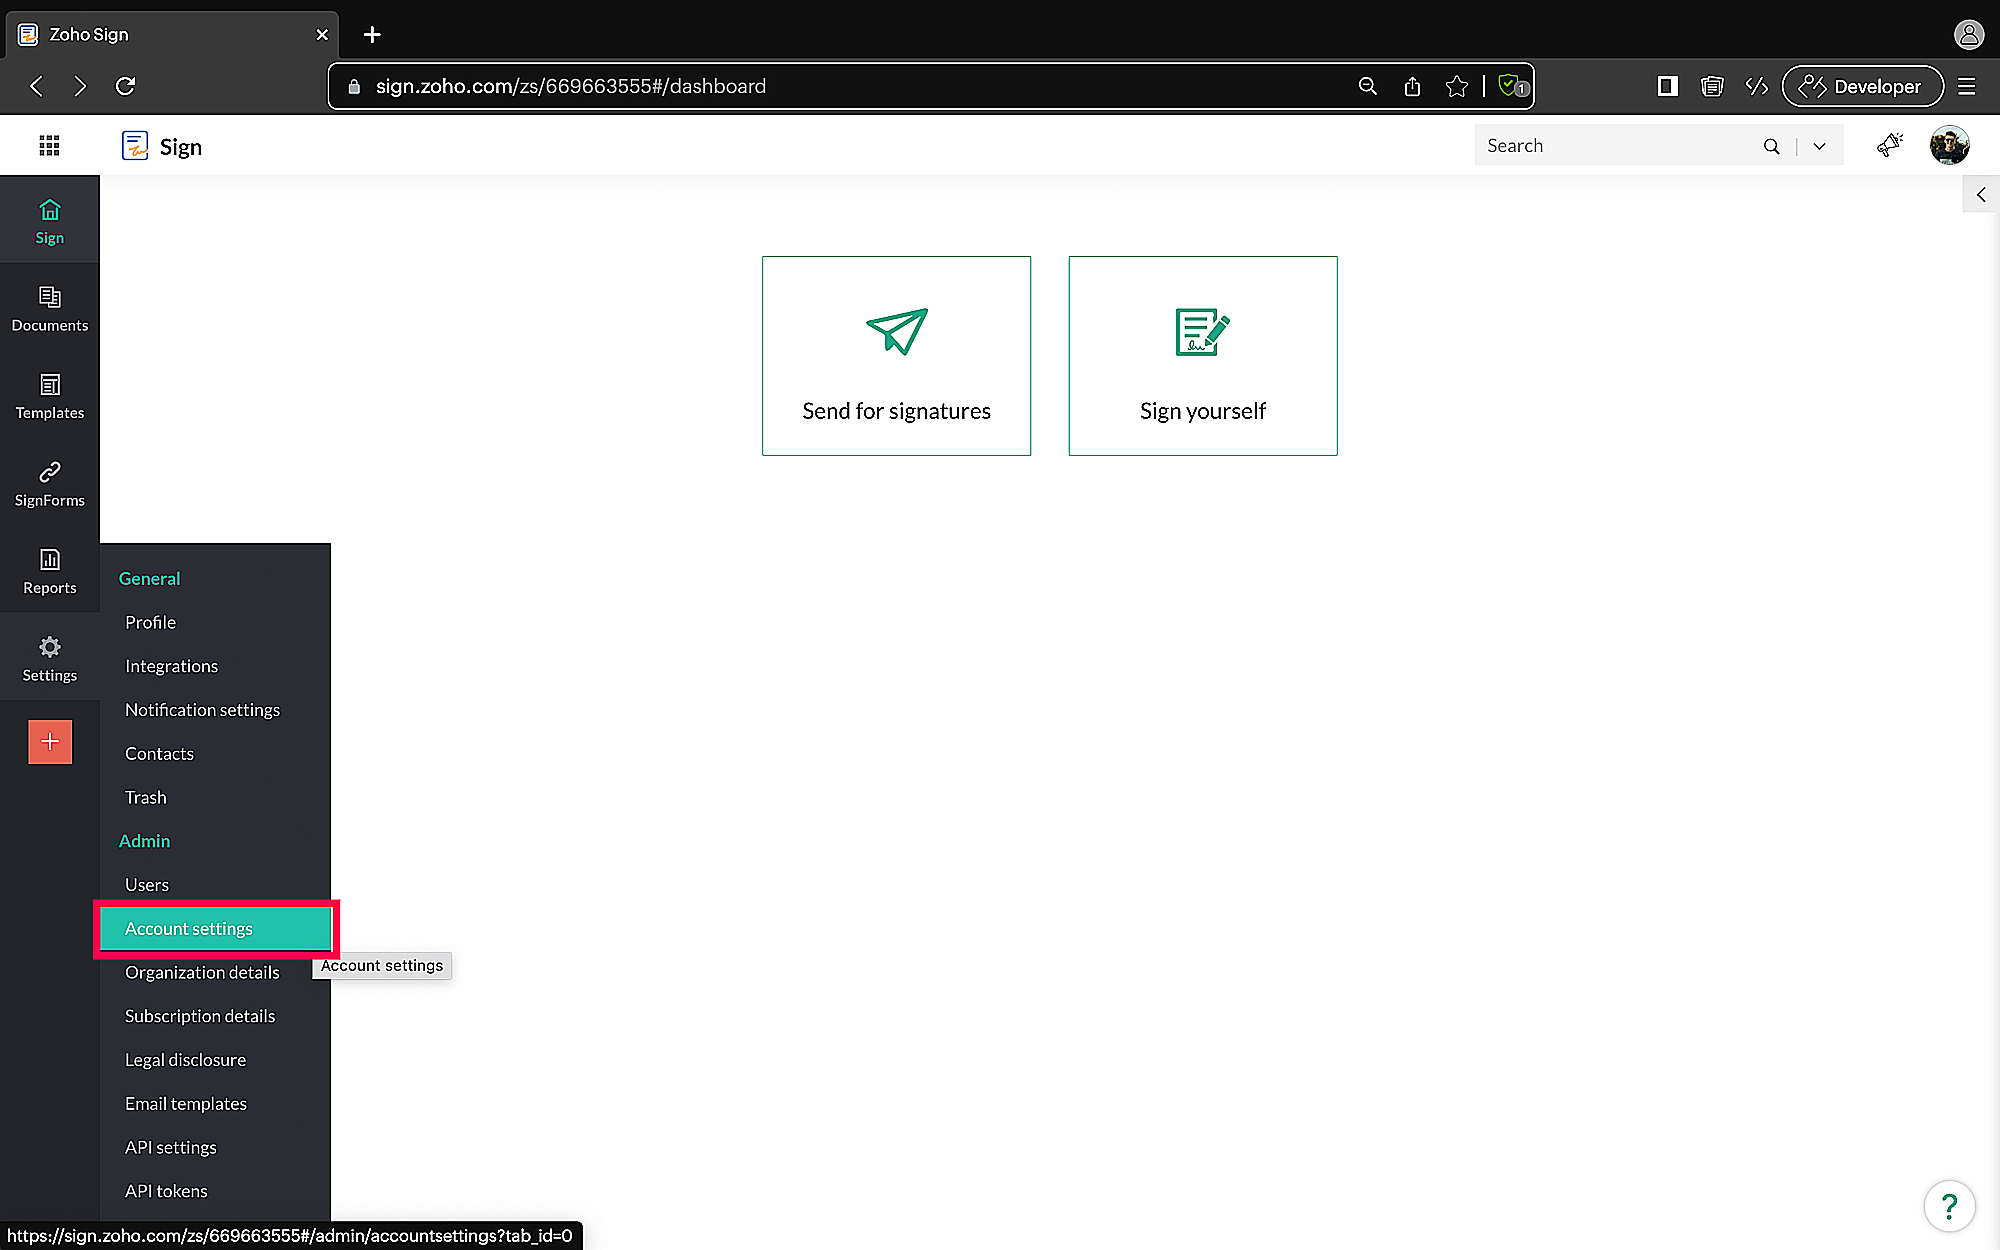This screenshot has height=1250, width=2000.
Task: Click the Settings gear icon
Action: coord(49,648)
